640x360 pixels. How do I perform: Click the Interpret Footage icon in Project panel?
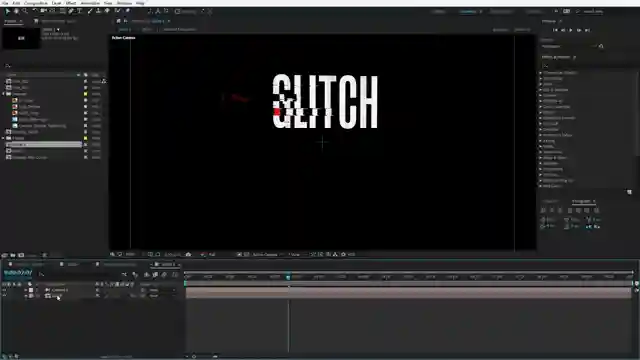click(x=4, y=255)
